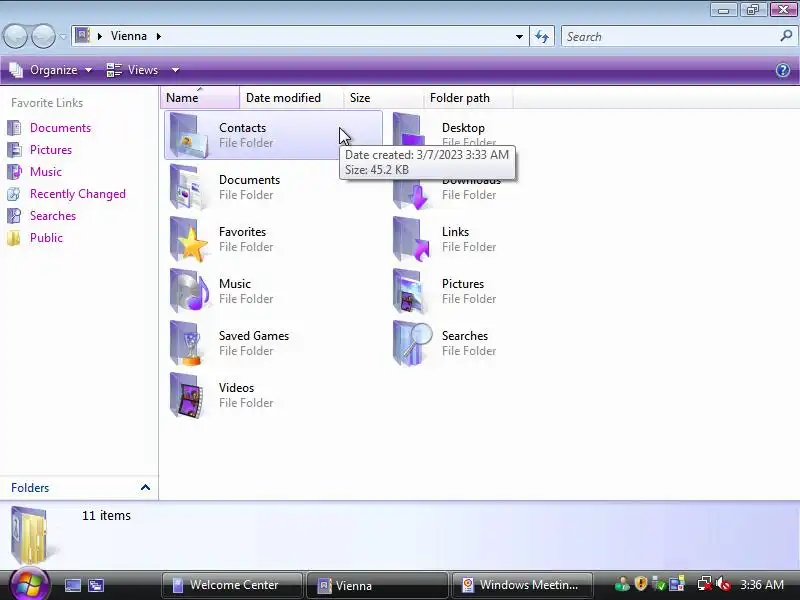This screenshot has height=600, width=800.
Task: Click the arrow before Vienna in address bar
Action: [99, 36]
